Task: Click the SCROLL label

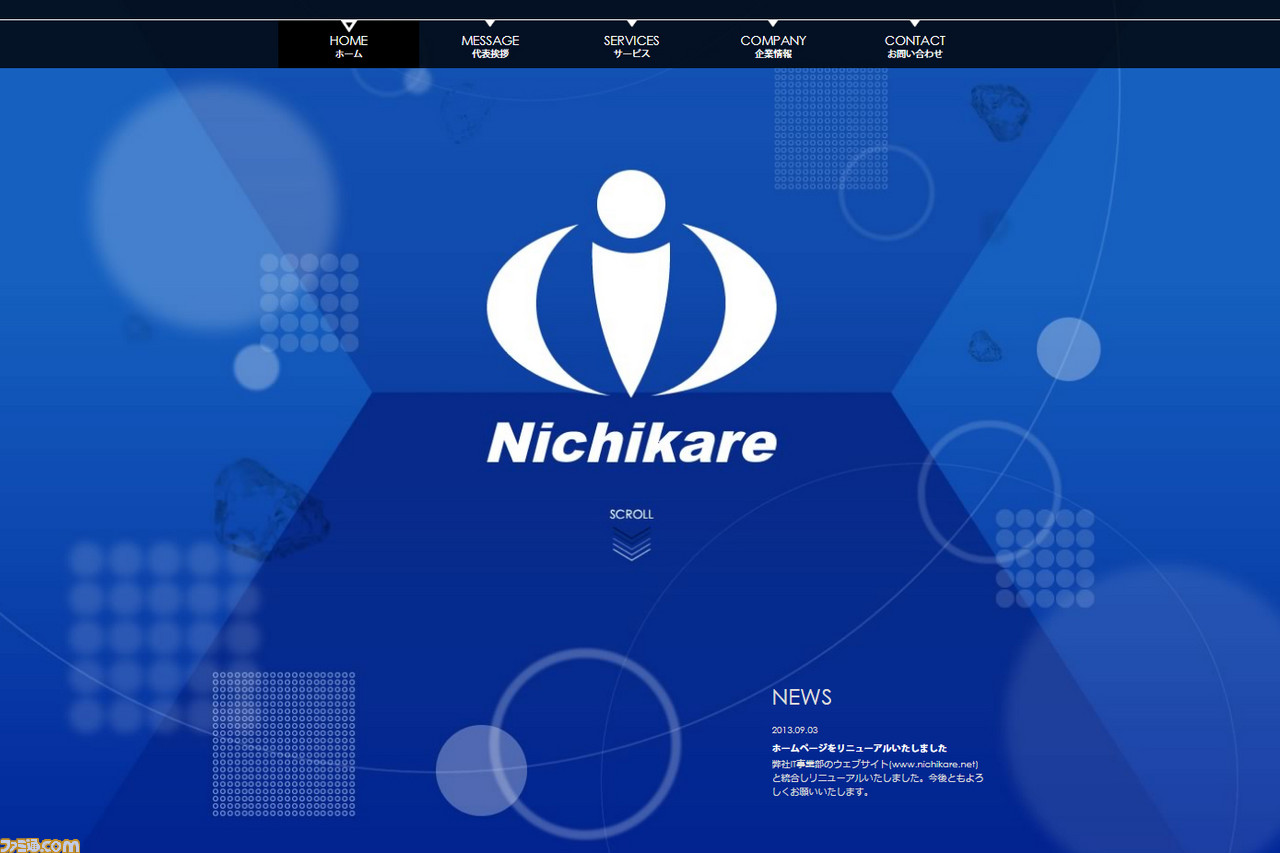Action: (x=631, y=514)
